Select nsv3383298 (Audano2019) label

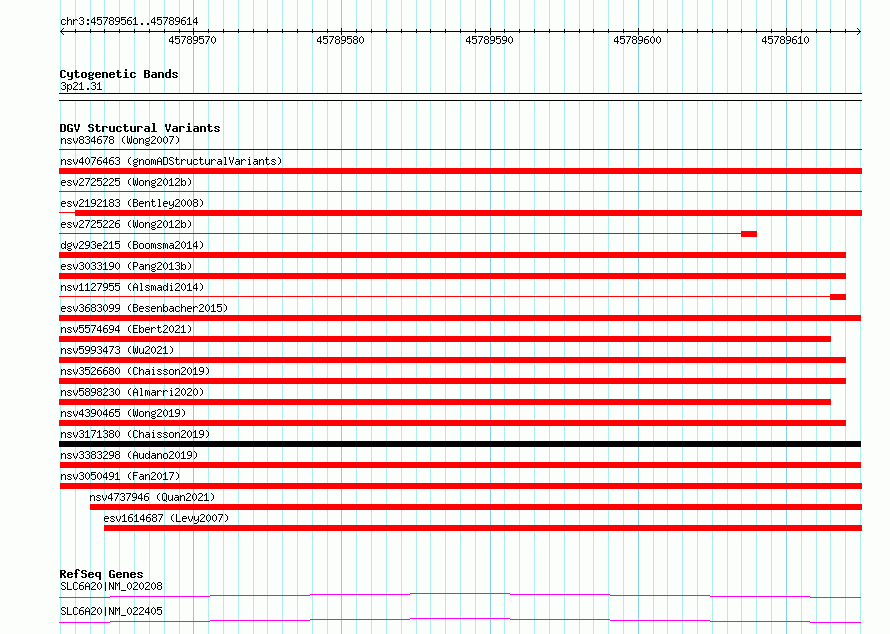pos(129,455)
